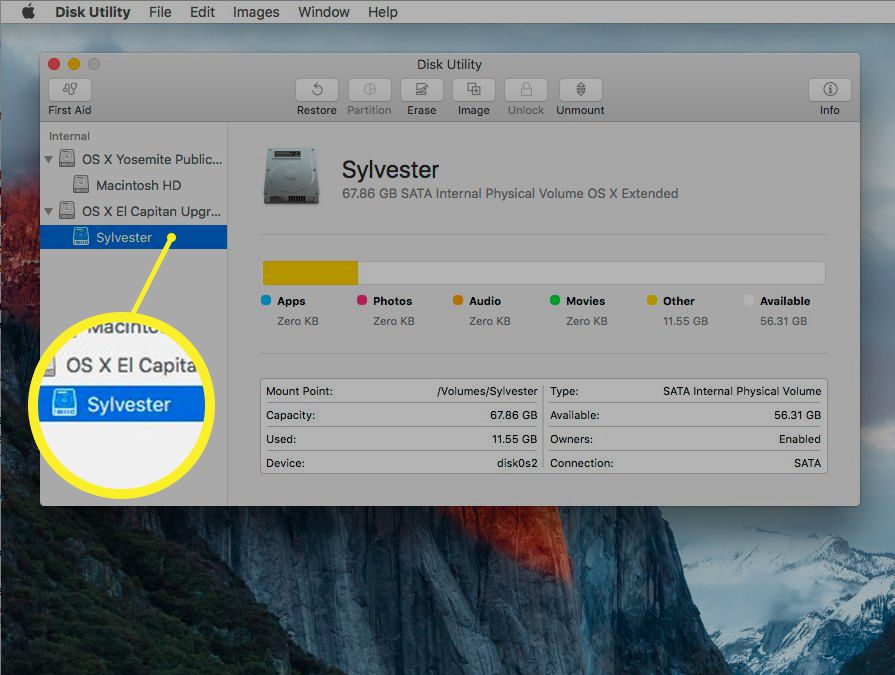Viewport: 895px width, 675px height.
Task: Collapse the OS X El Capitan disk triangle
Action: pyautogui.click(x=49, y=211)
